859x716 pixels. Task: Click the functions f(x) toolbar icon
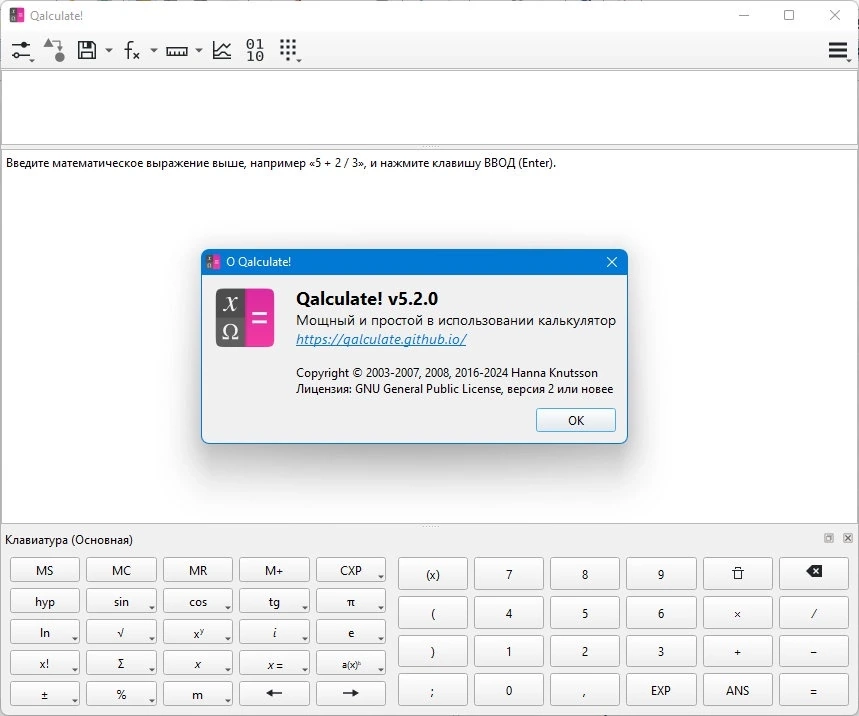click(x=131, y=50)
